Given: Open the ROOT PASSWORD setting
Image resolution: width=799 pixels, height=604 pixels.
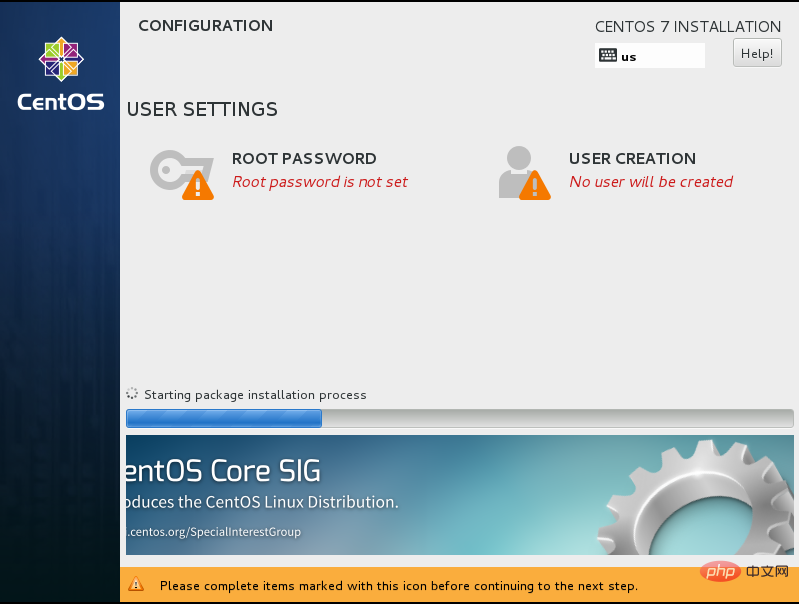Looking at the screenshot, I should pos(304,159).
